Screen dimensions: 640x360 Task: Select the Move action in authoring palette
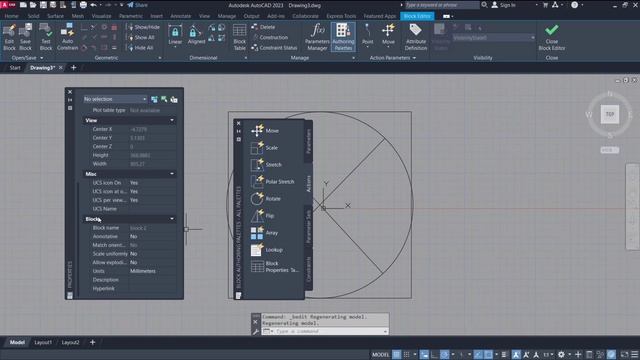point(264,131)
